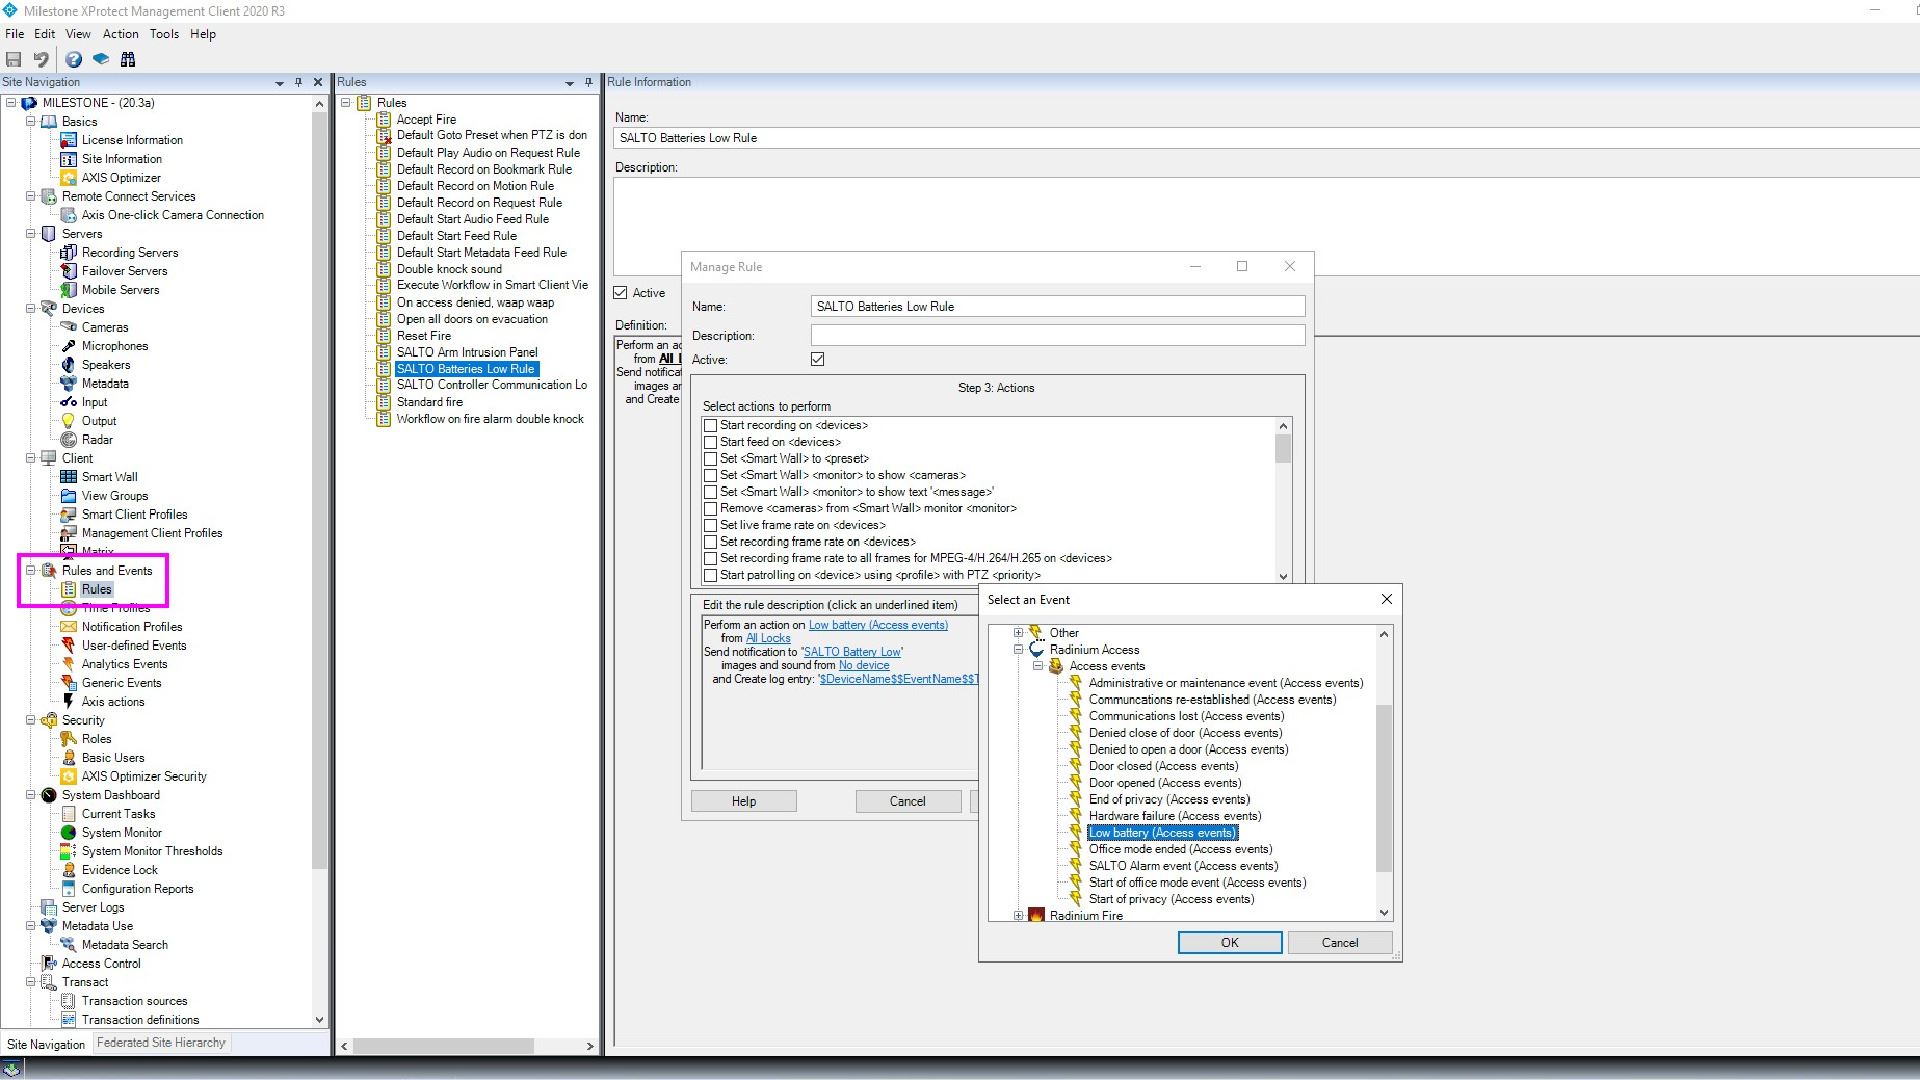This screenshot has width=1920, height=1080.
Task: Open the View menu
Action: pyautogui.click(x=78, y=34)
